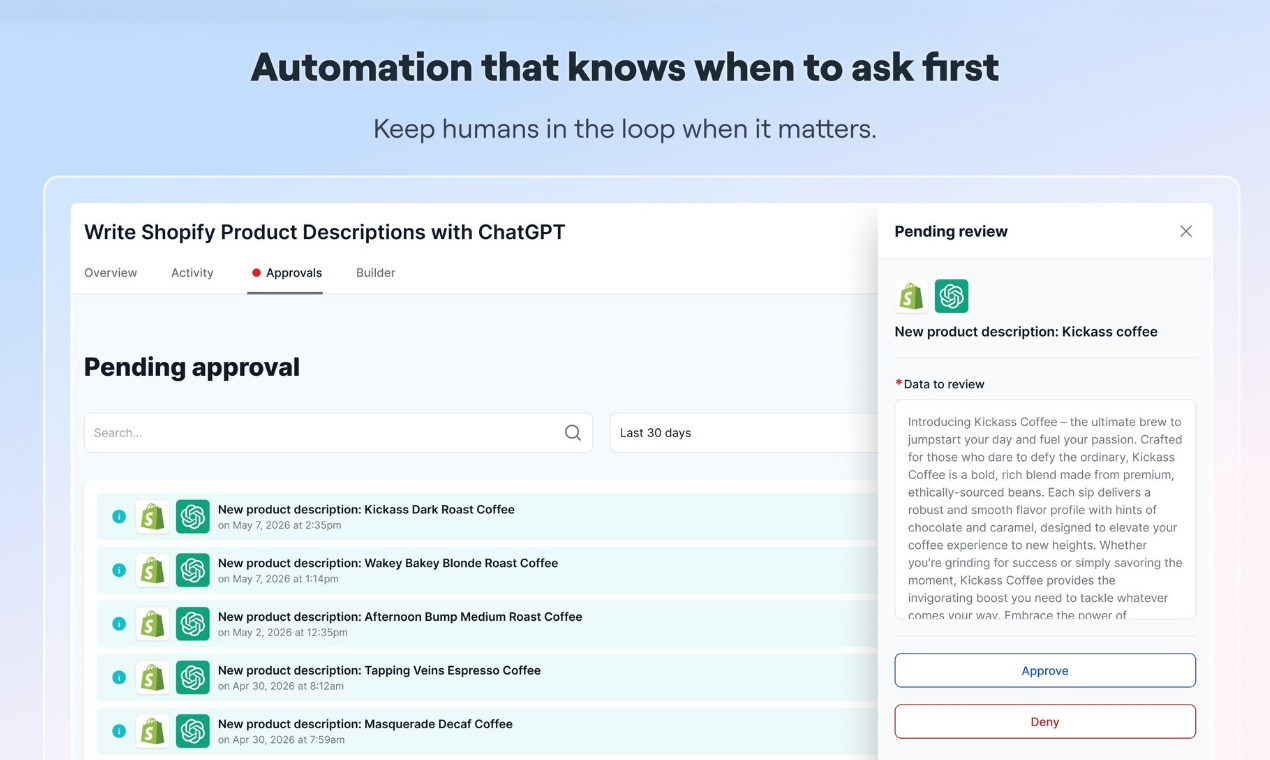Screen dimensions: 1270x760
Task: Click ChatGPT icon in Pending review panel
Action: tap(952, 296)
